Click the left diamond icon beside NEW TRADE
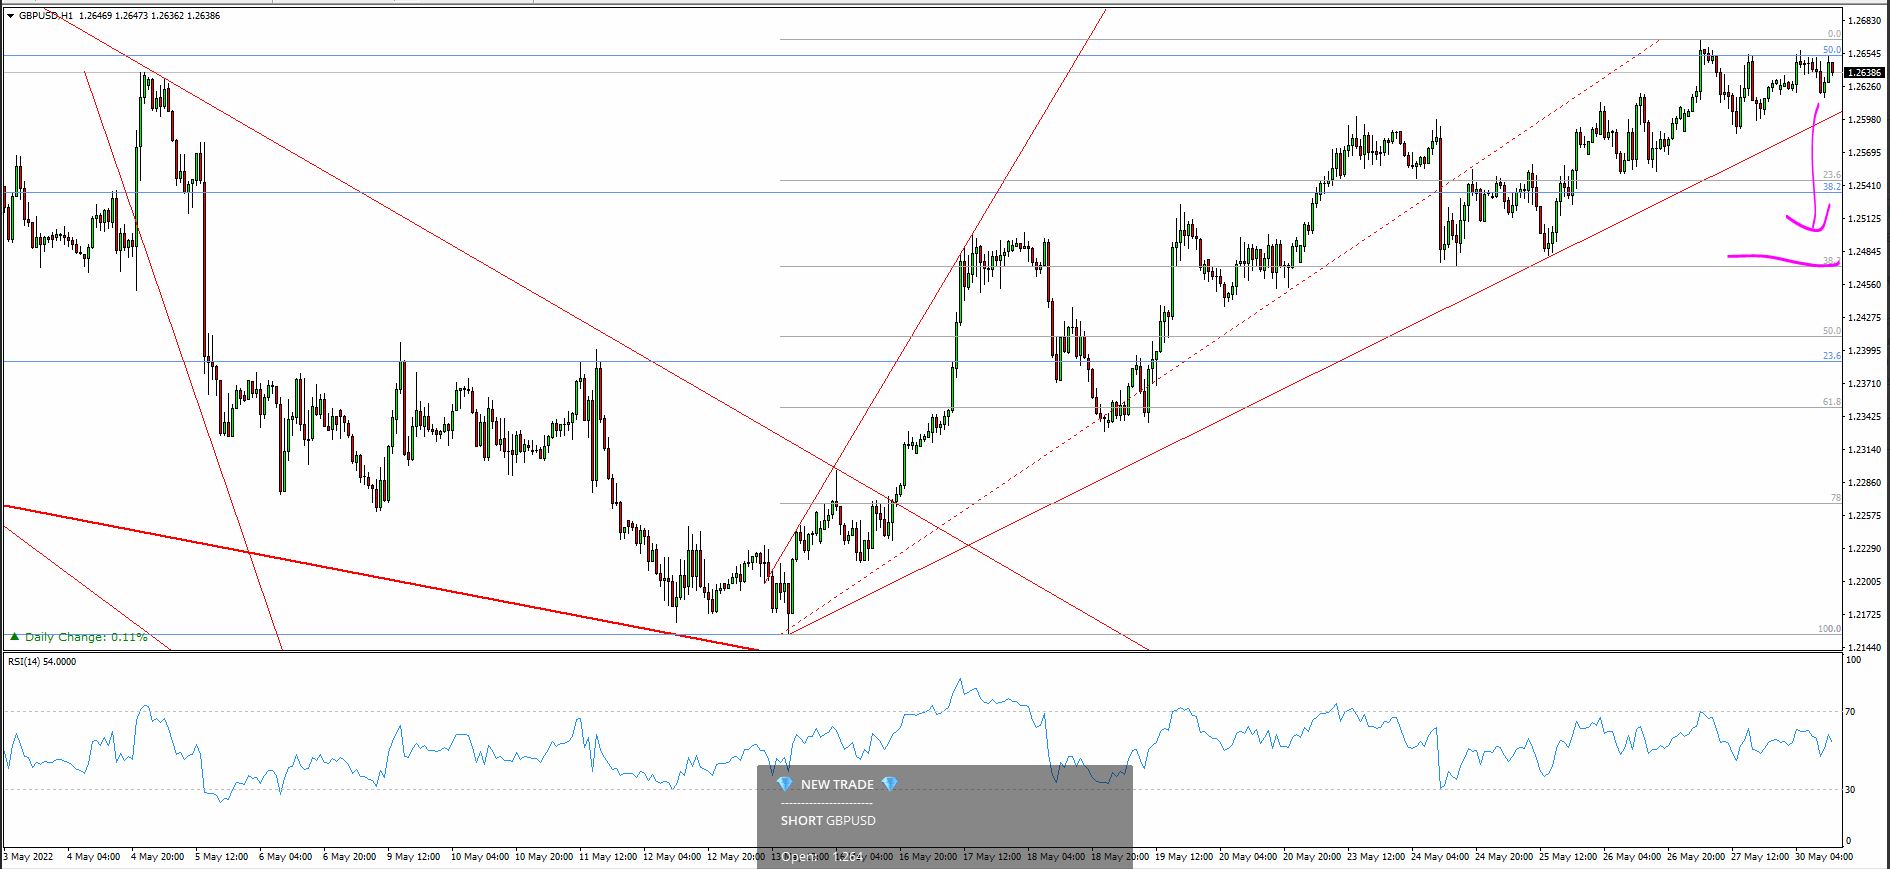The image size is (1890, 869). pyautogui.click(x=785, y=784)
